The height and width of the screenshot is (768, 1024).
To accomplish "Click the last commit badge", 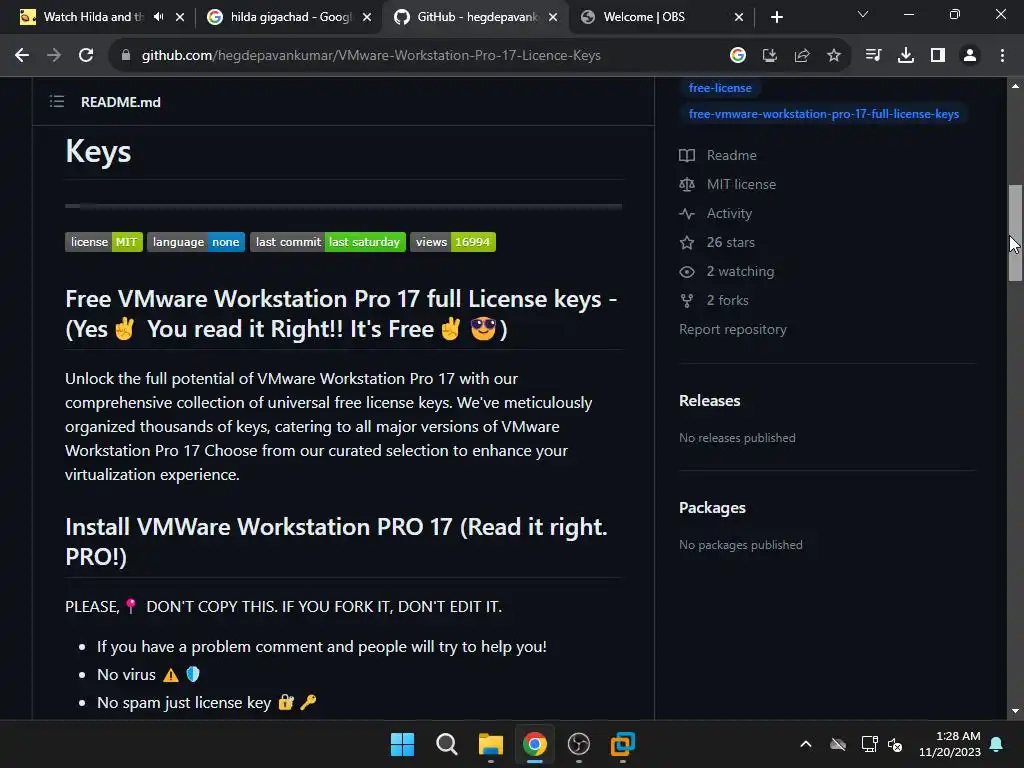I will [328, 242].
